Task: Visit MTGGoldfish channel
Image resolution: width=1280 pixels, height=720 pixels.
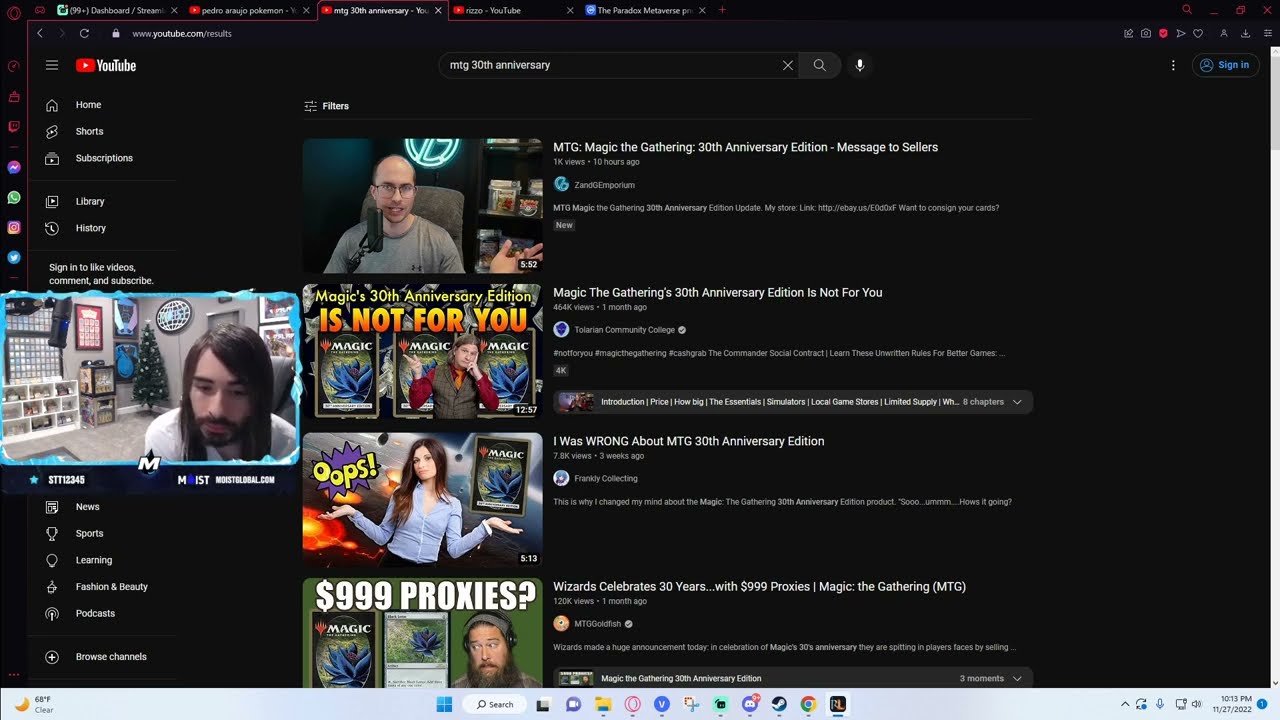Action: pos(597,624)
